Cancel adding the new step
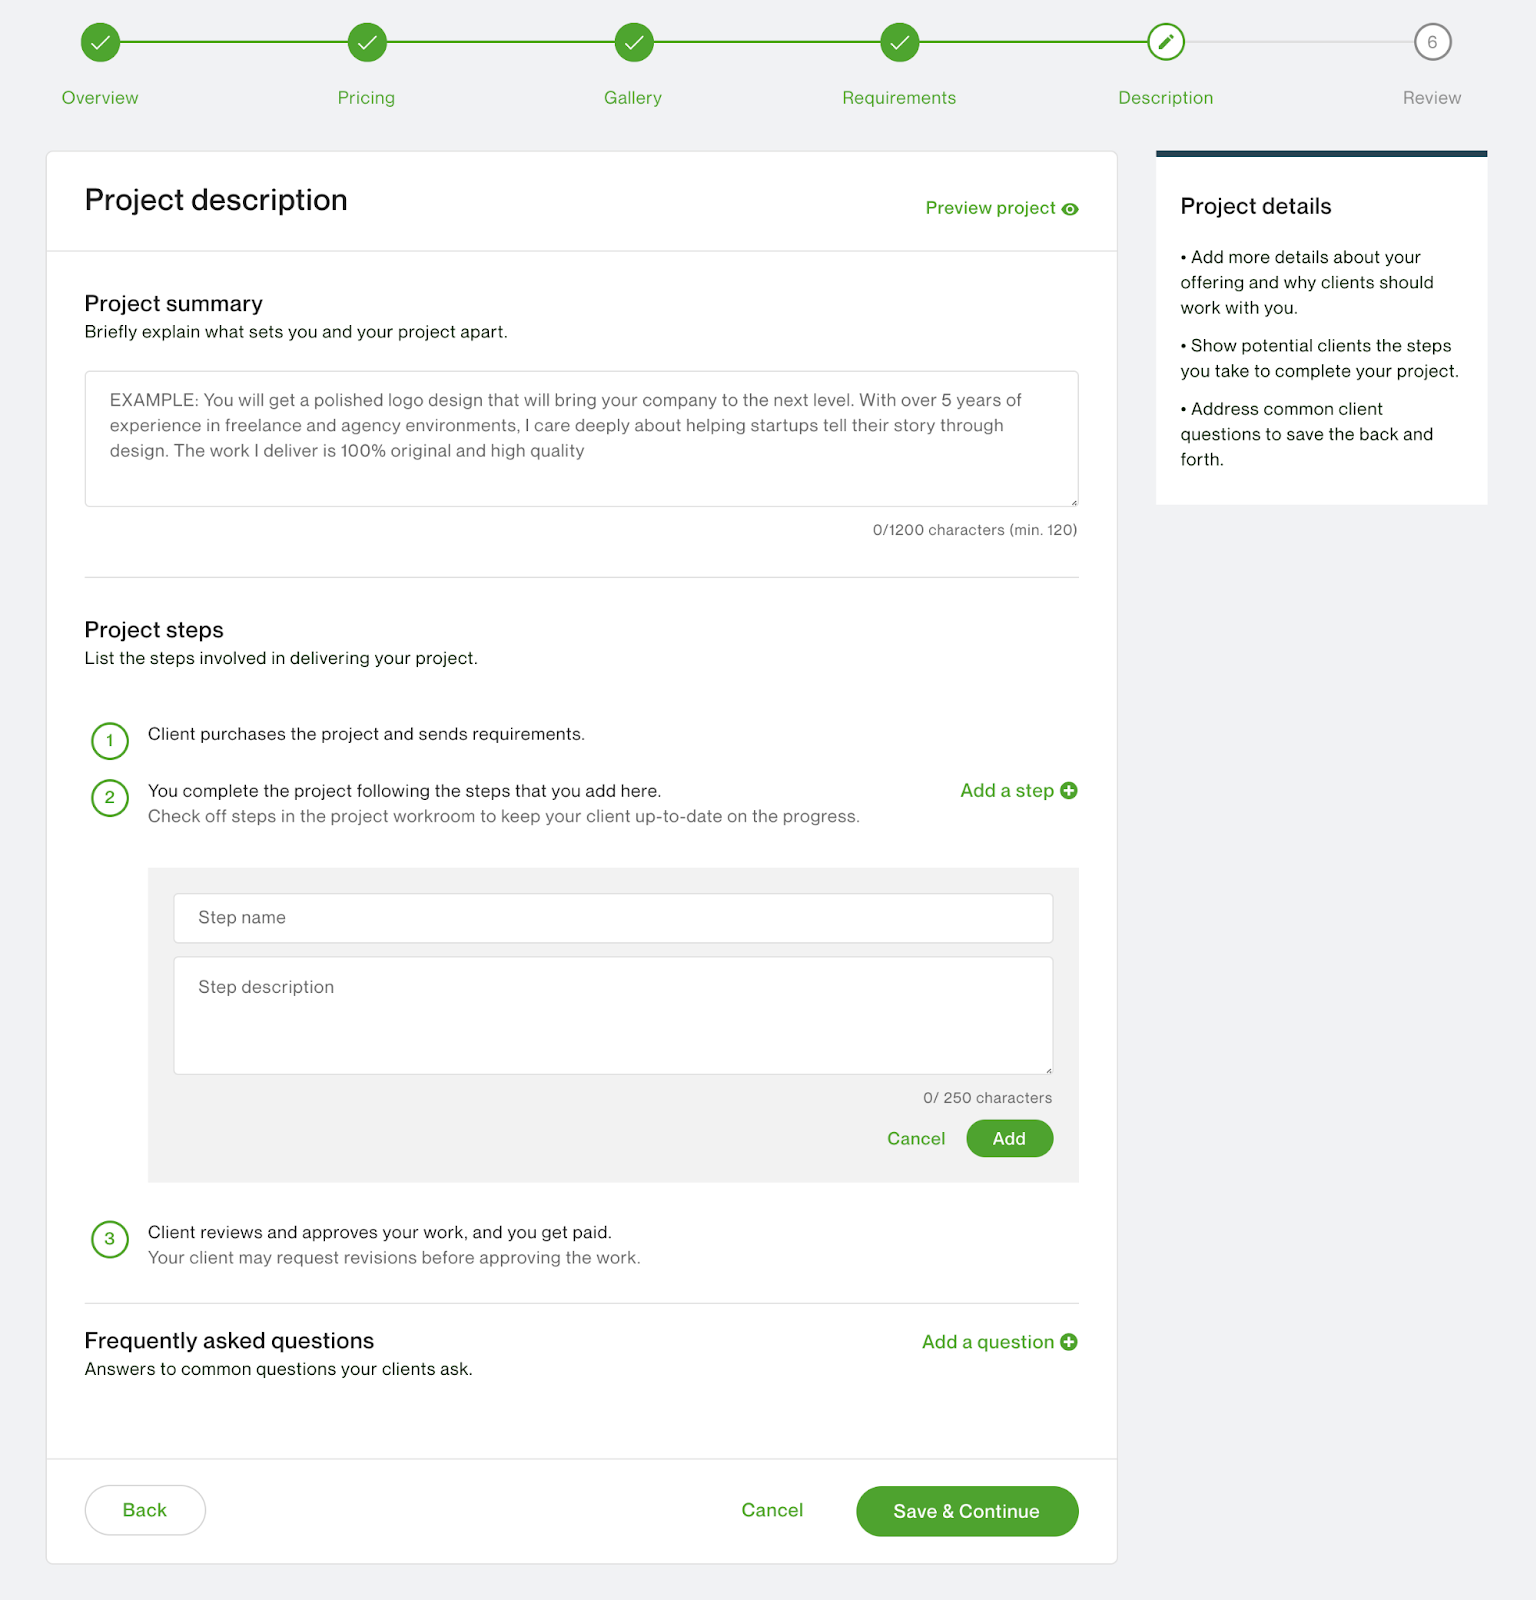This screenshot has width=1536, height=1600. [915, 1139]
